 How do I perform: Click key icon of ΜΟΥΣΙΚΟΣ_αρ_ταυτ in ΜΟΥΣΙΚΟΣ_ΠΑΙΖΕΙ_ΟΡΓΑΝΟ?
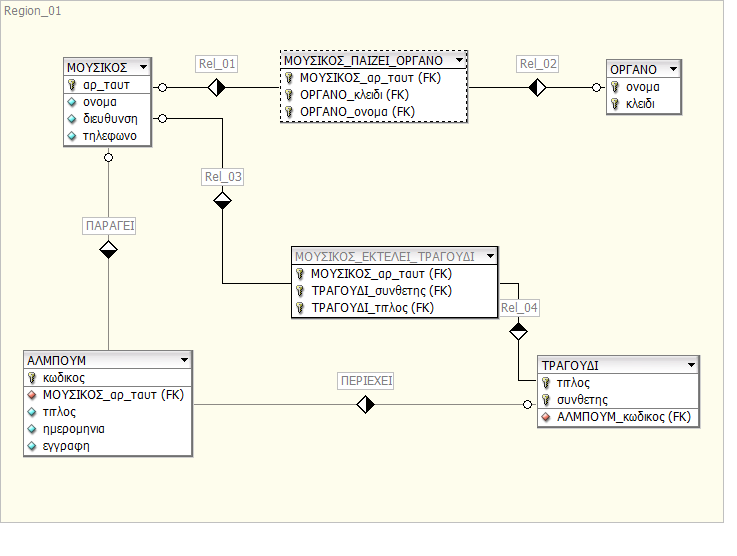[x=289, y=78]
